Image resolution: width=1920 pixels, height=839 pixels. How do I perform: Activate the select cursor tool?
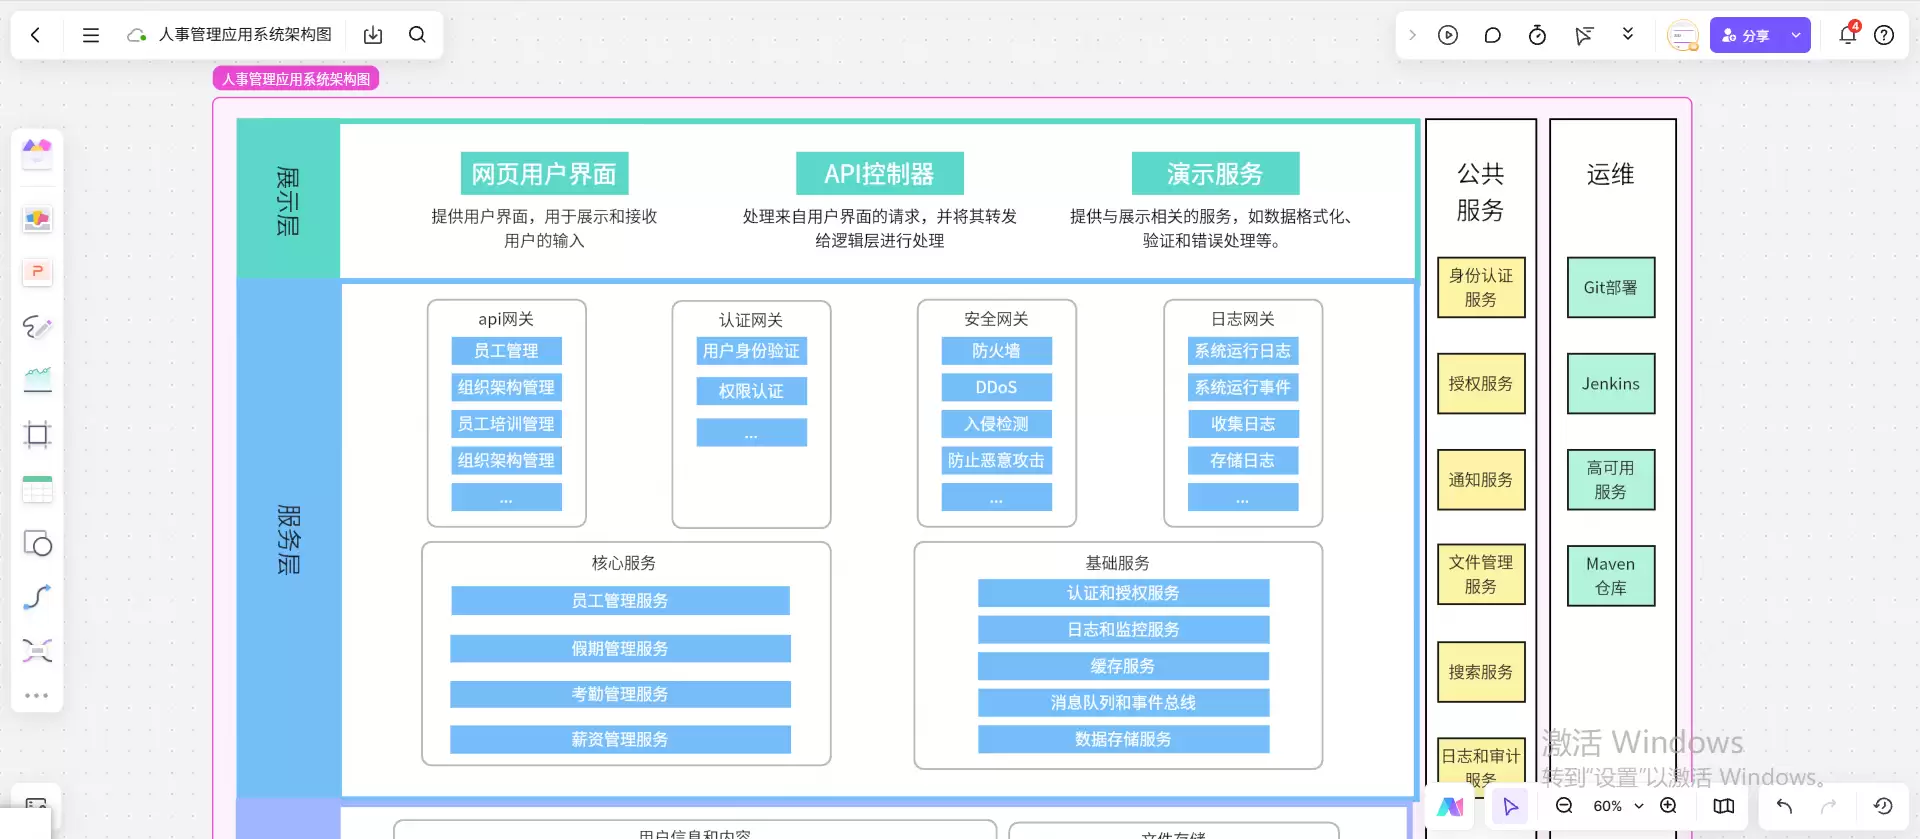click(1510, 806)
